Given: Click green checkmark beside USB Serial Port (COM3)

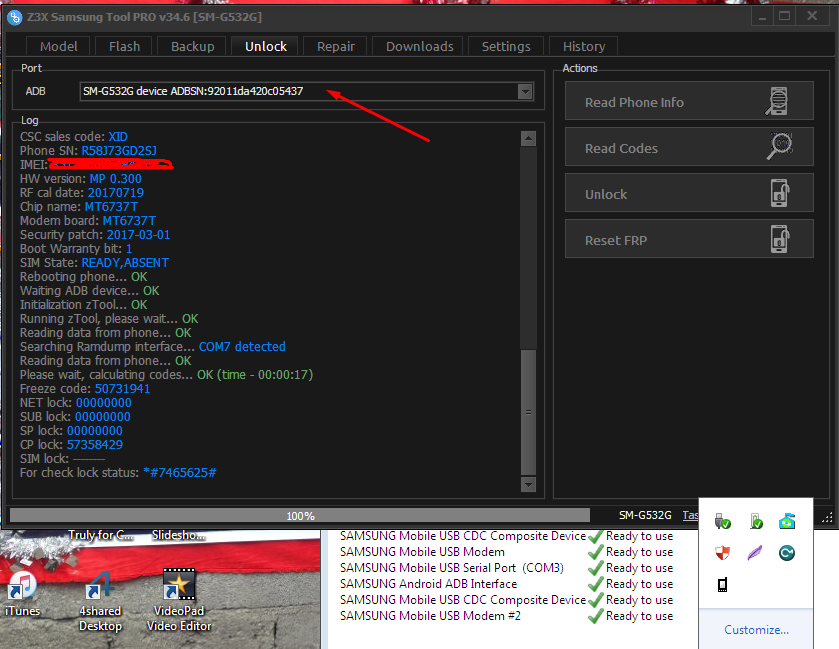Looking at the screenshot, I should click(596, 568).
